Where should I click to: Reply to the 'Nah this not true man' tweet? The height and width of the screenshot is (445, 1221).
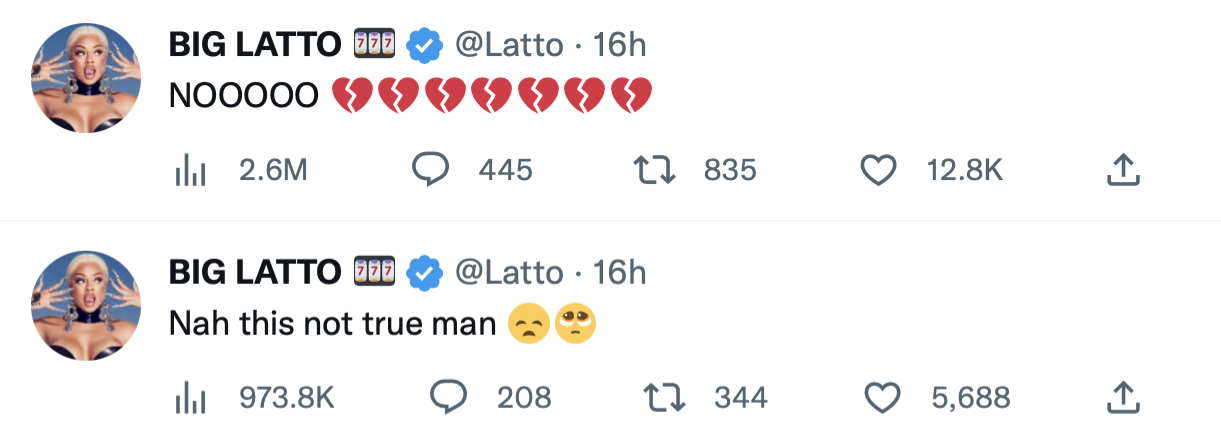pyautogui.click(x=450, y=397)
